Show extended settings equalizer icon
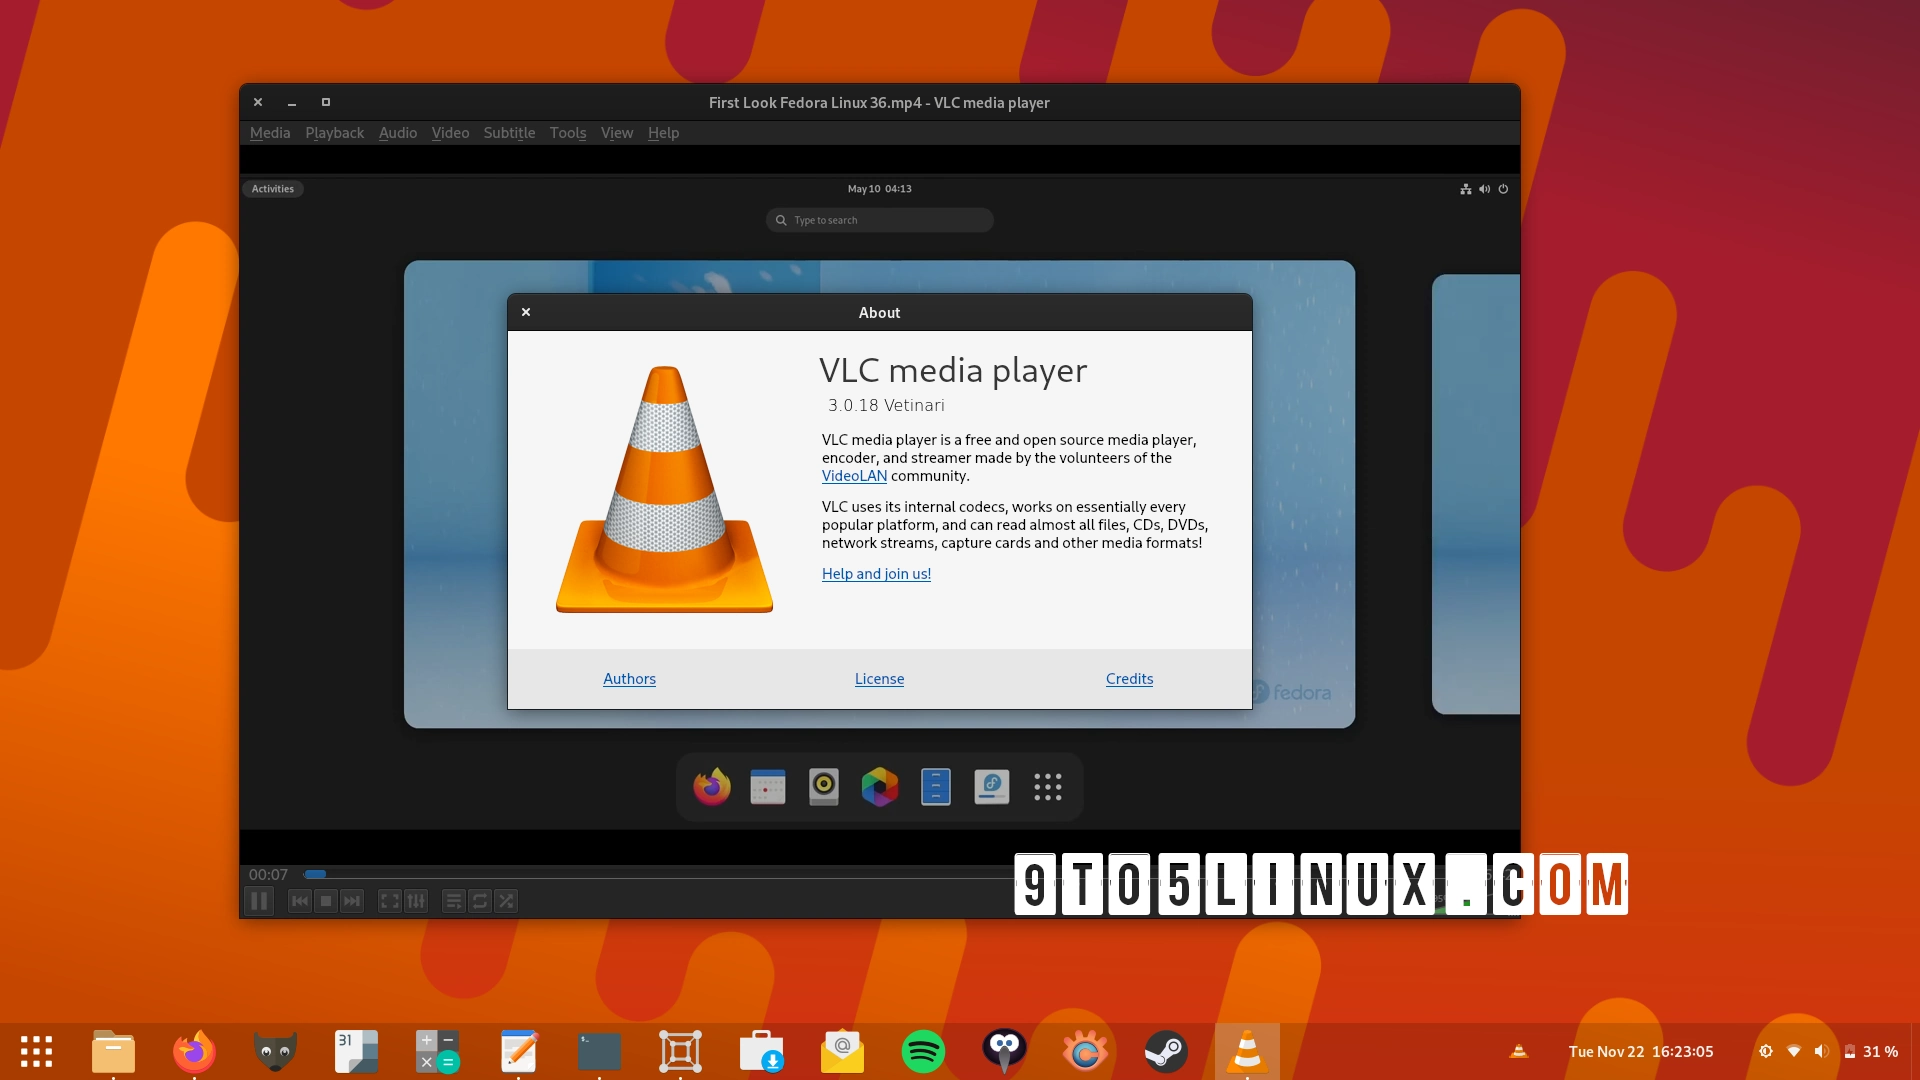 pyautogui.click(x=416, y=901)
